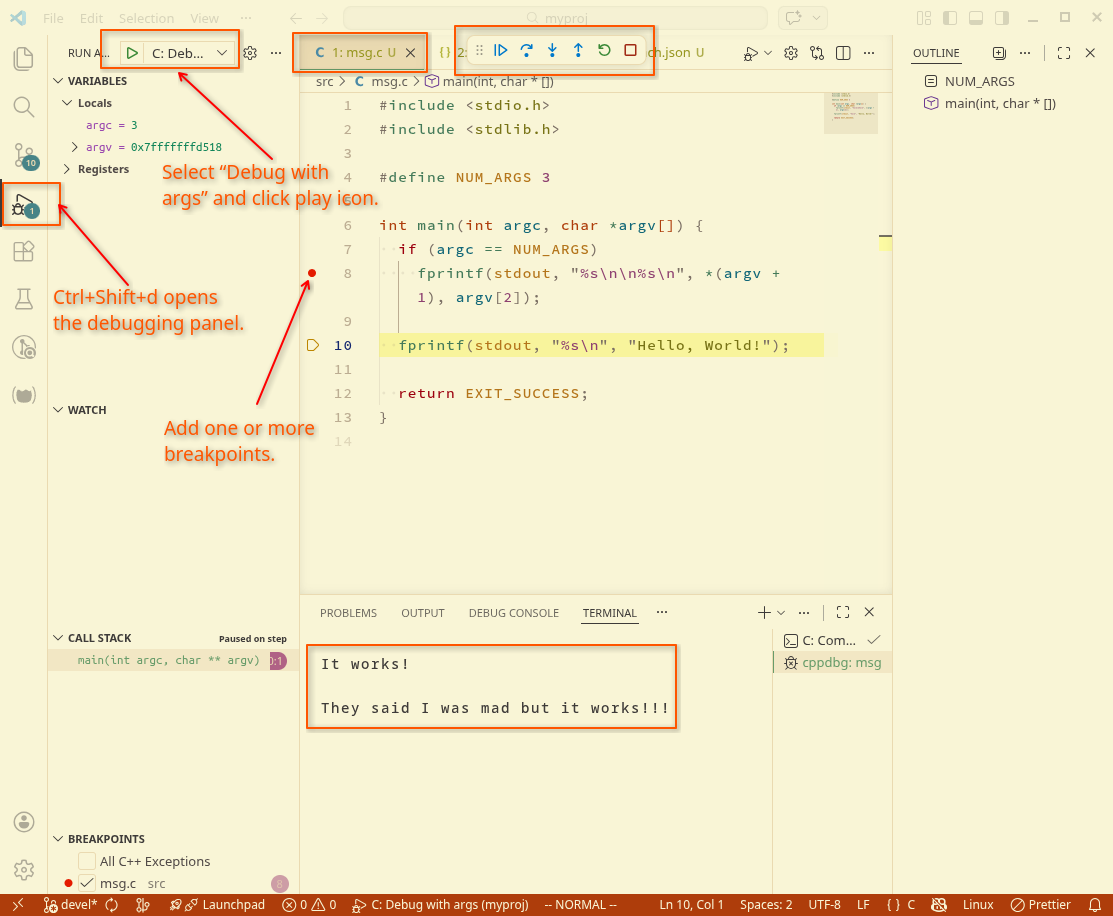Switch to the DEBUG CONSOLE tab
The width and height of the screenshot is (1113, 916).
point(514,613)
